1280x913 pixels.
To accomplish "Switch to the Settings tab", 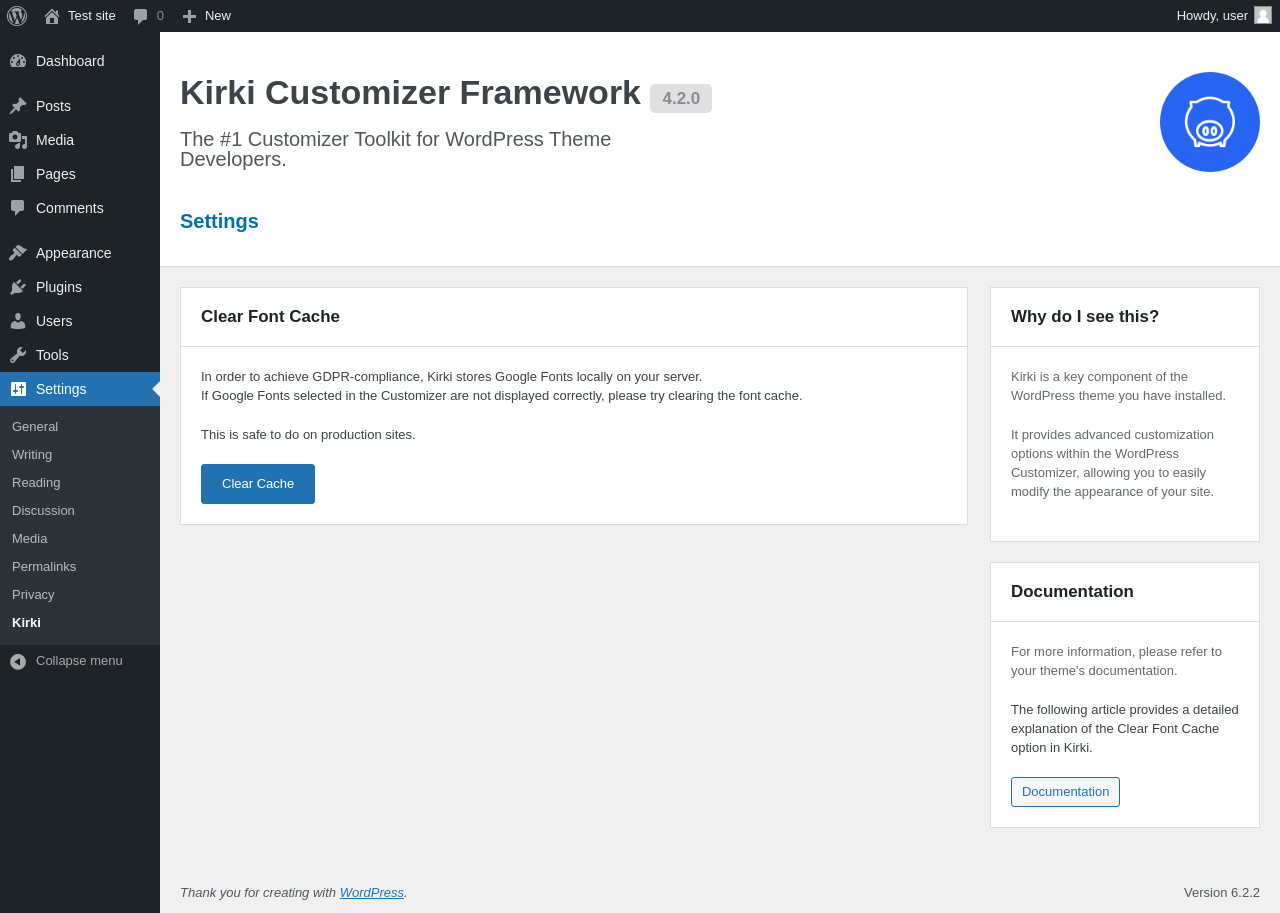I will (219, 221).
